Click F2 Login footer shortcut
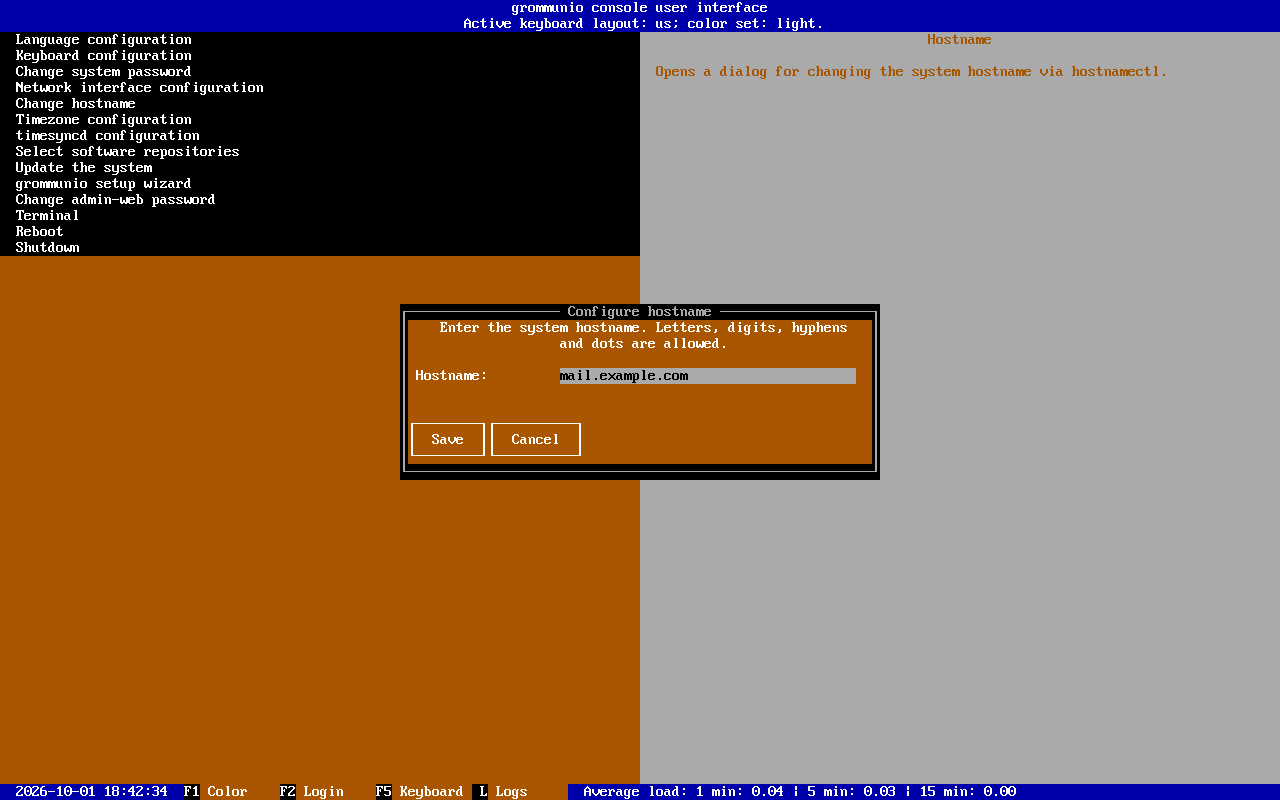The image size is (1280, 800). [x=311, y=792]
